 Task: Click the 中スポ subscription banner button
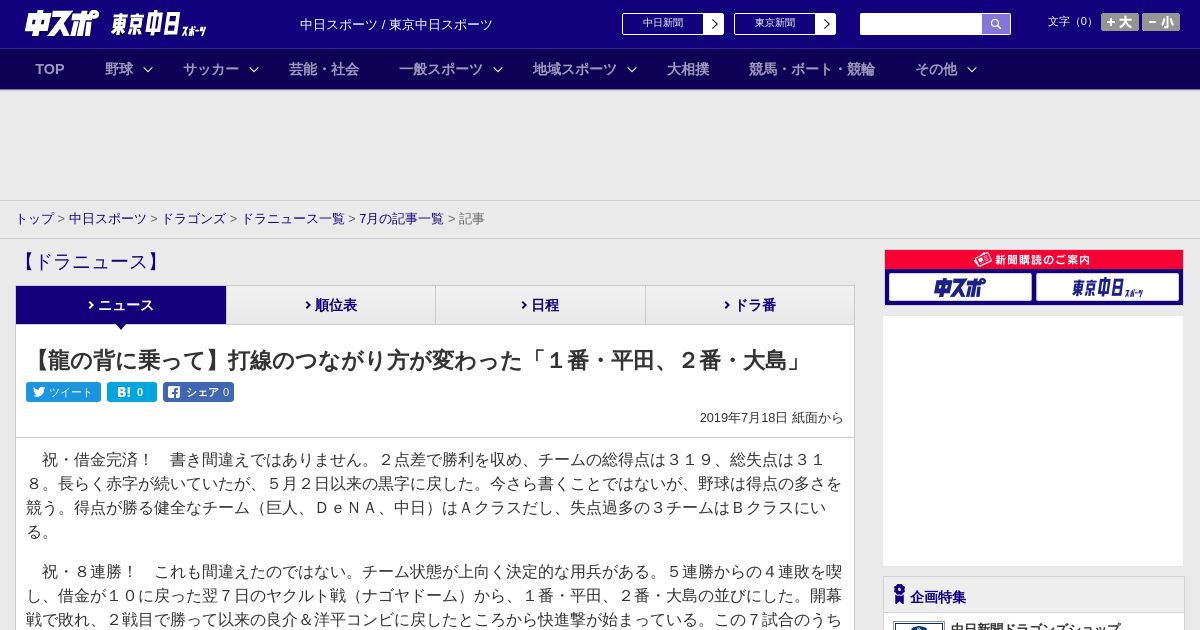[x=960, y=287]
